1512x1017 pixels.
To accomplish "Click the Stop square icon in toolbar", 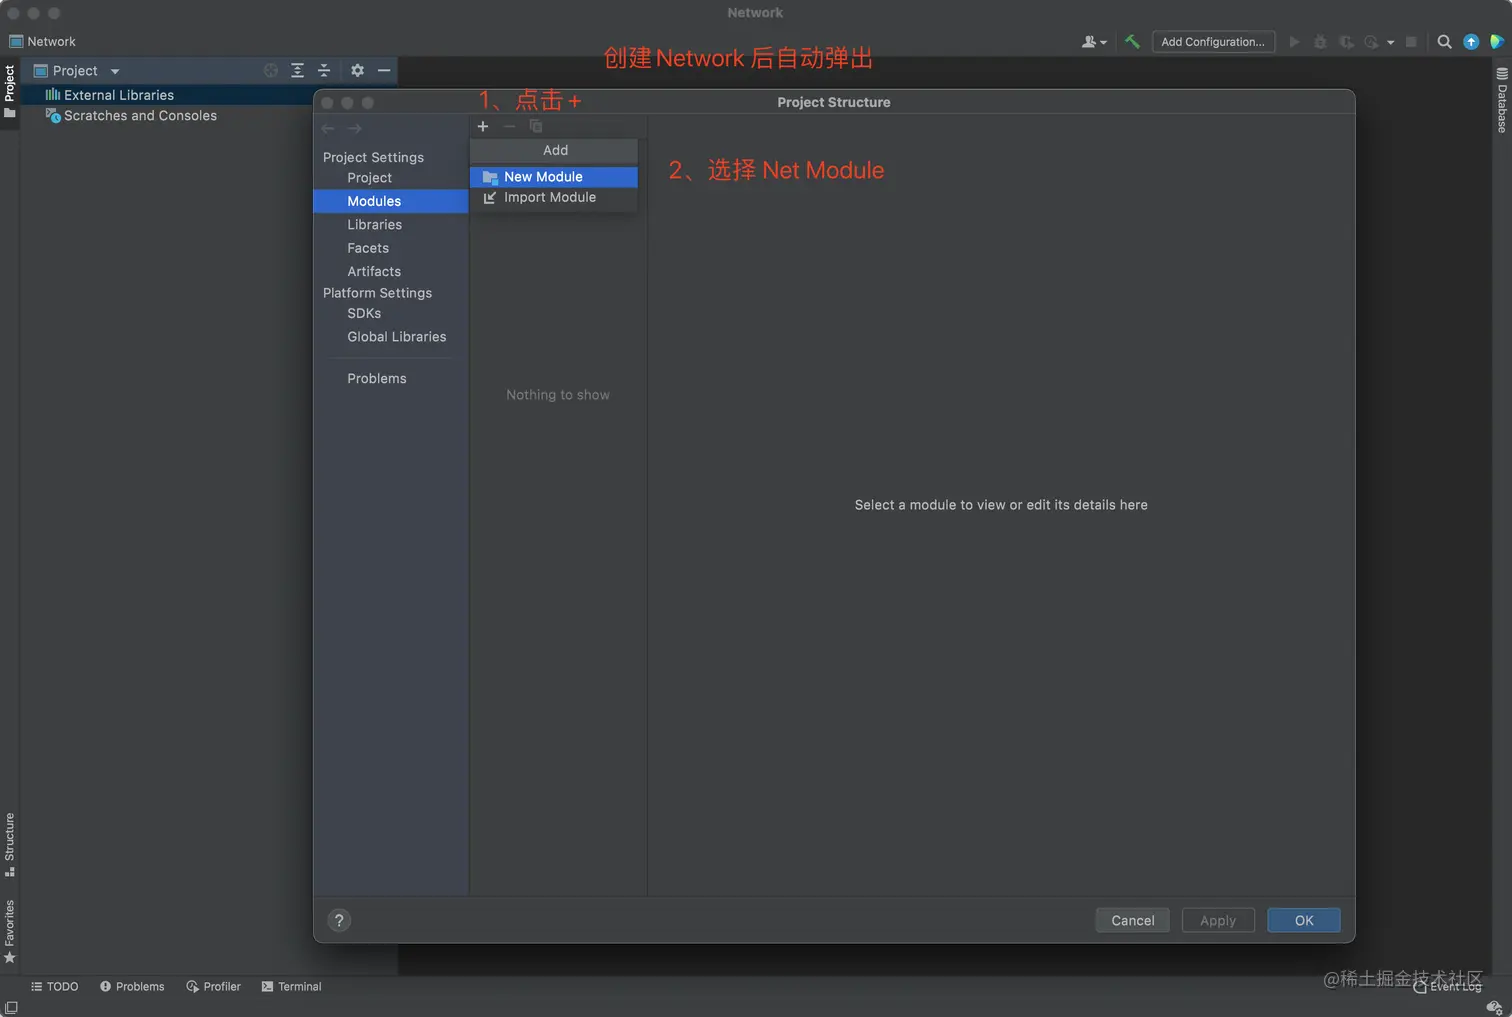I will coord(1411,42).
